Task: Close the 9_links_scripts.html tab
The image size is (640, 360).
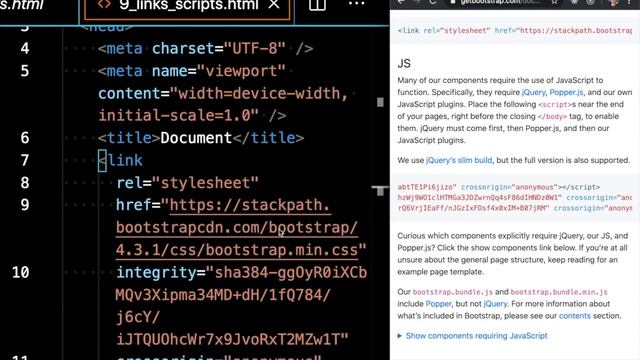Action: [x=274, y=4]
